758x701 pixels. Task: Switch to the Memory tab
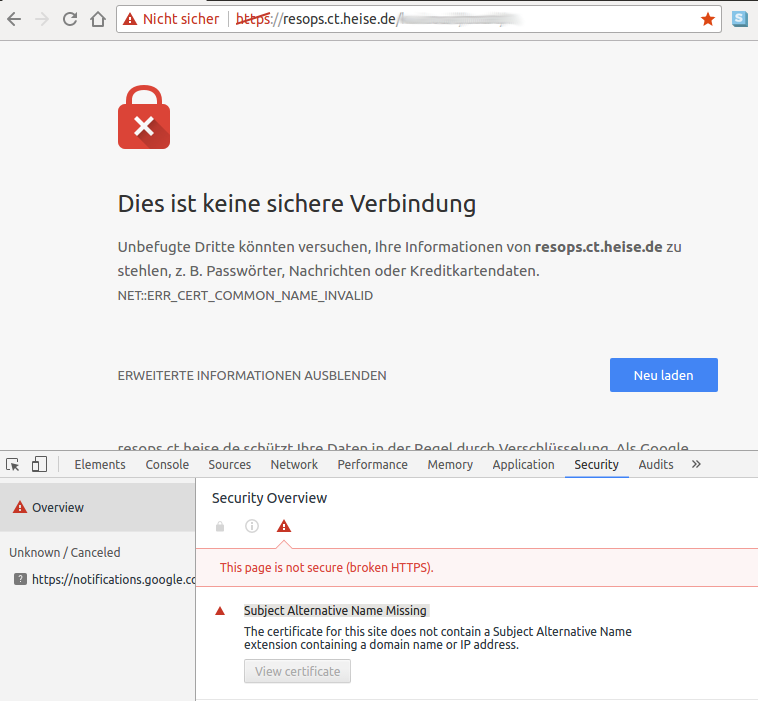click(x=450, y=465)
